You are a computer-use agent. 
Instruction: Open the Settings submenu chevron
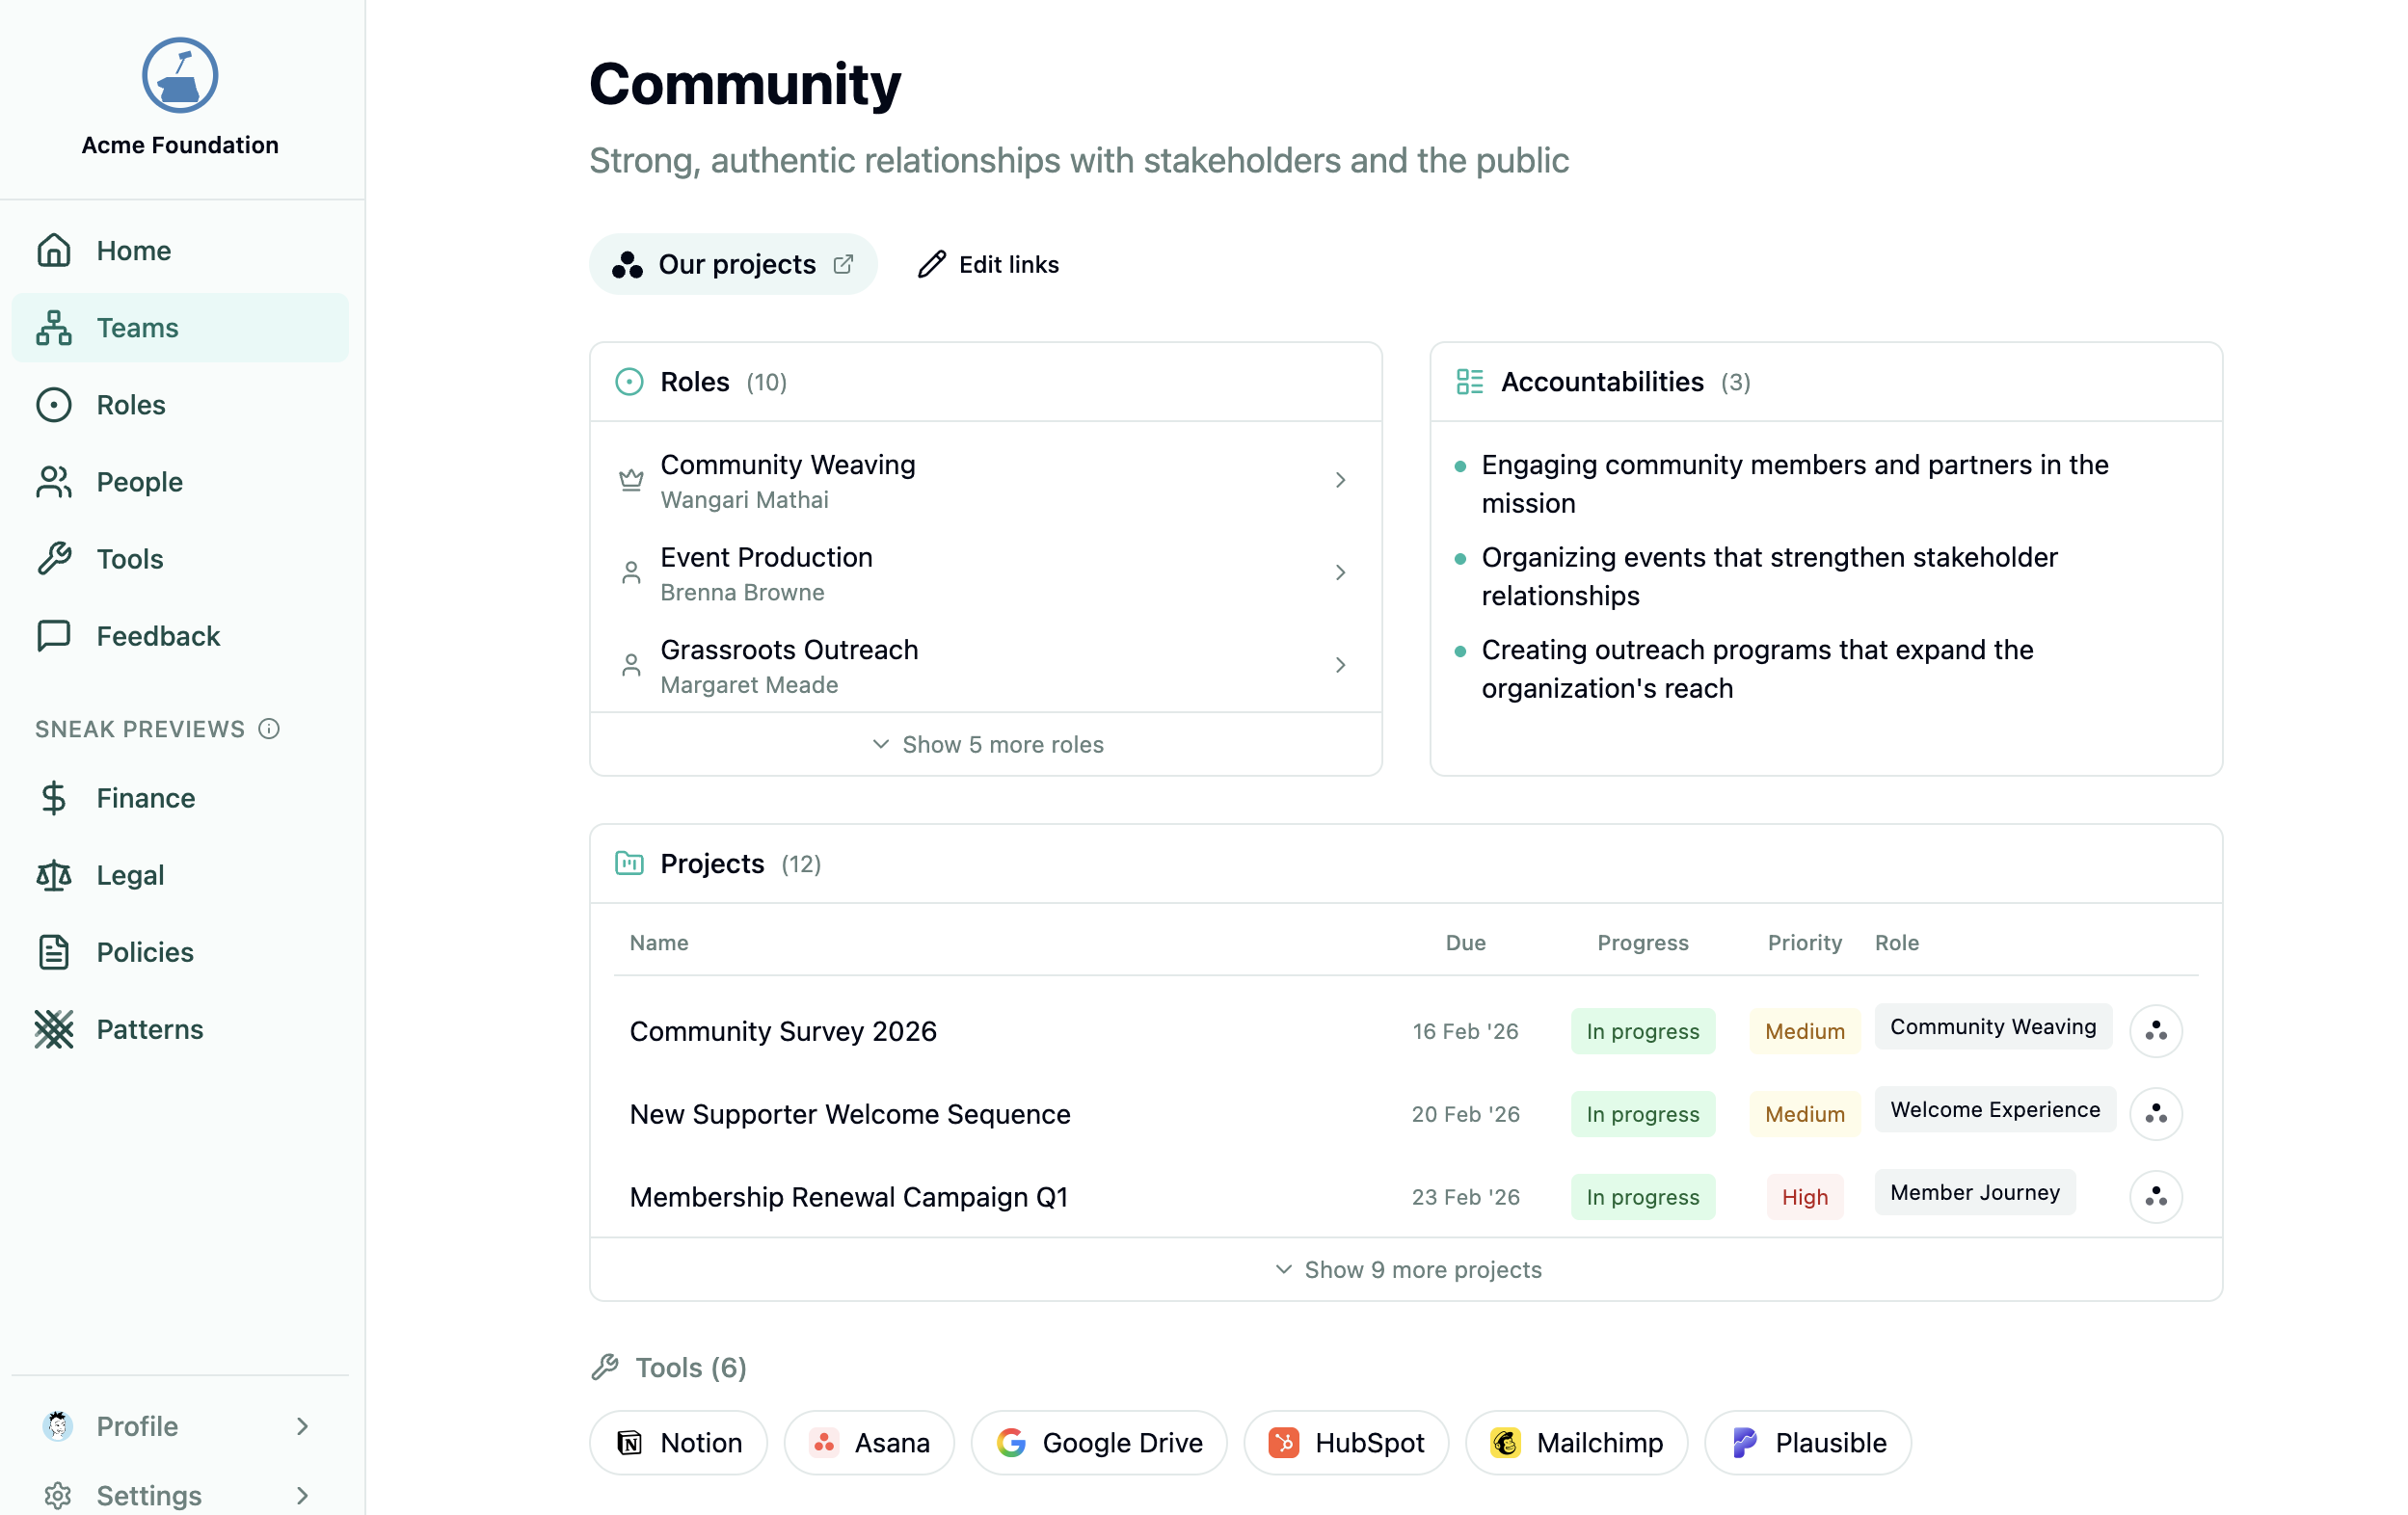click(302, 1495)
